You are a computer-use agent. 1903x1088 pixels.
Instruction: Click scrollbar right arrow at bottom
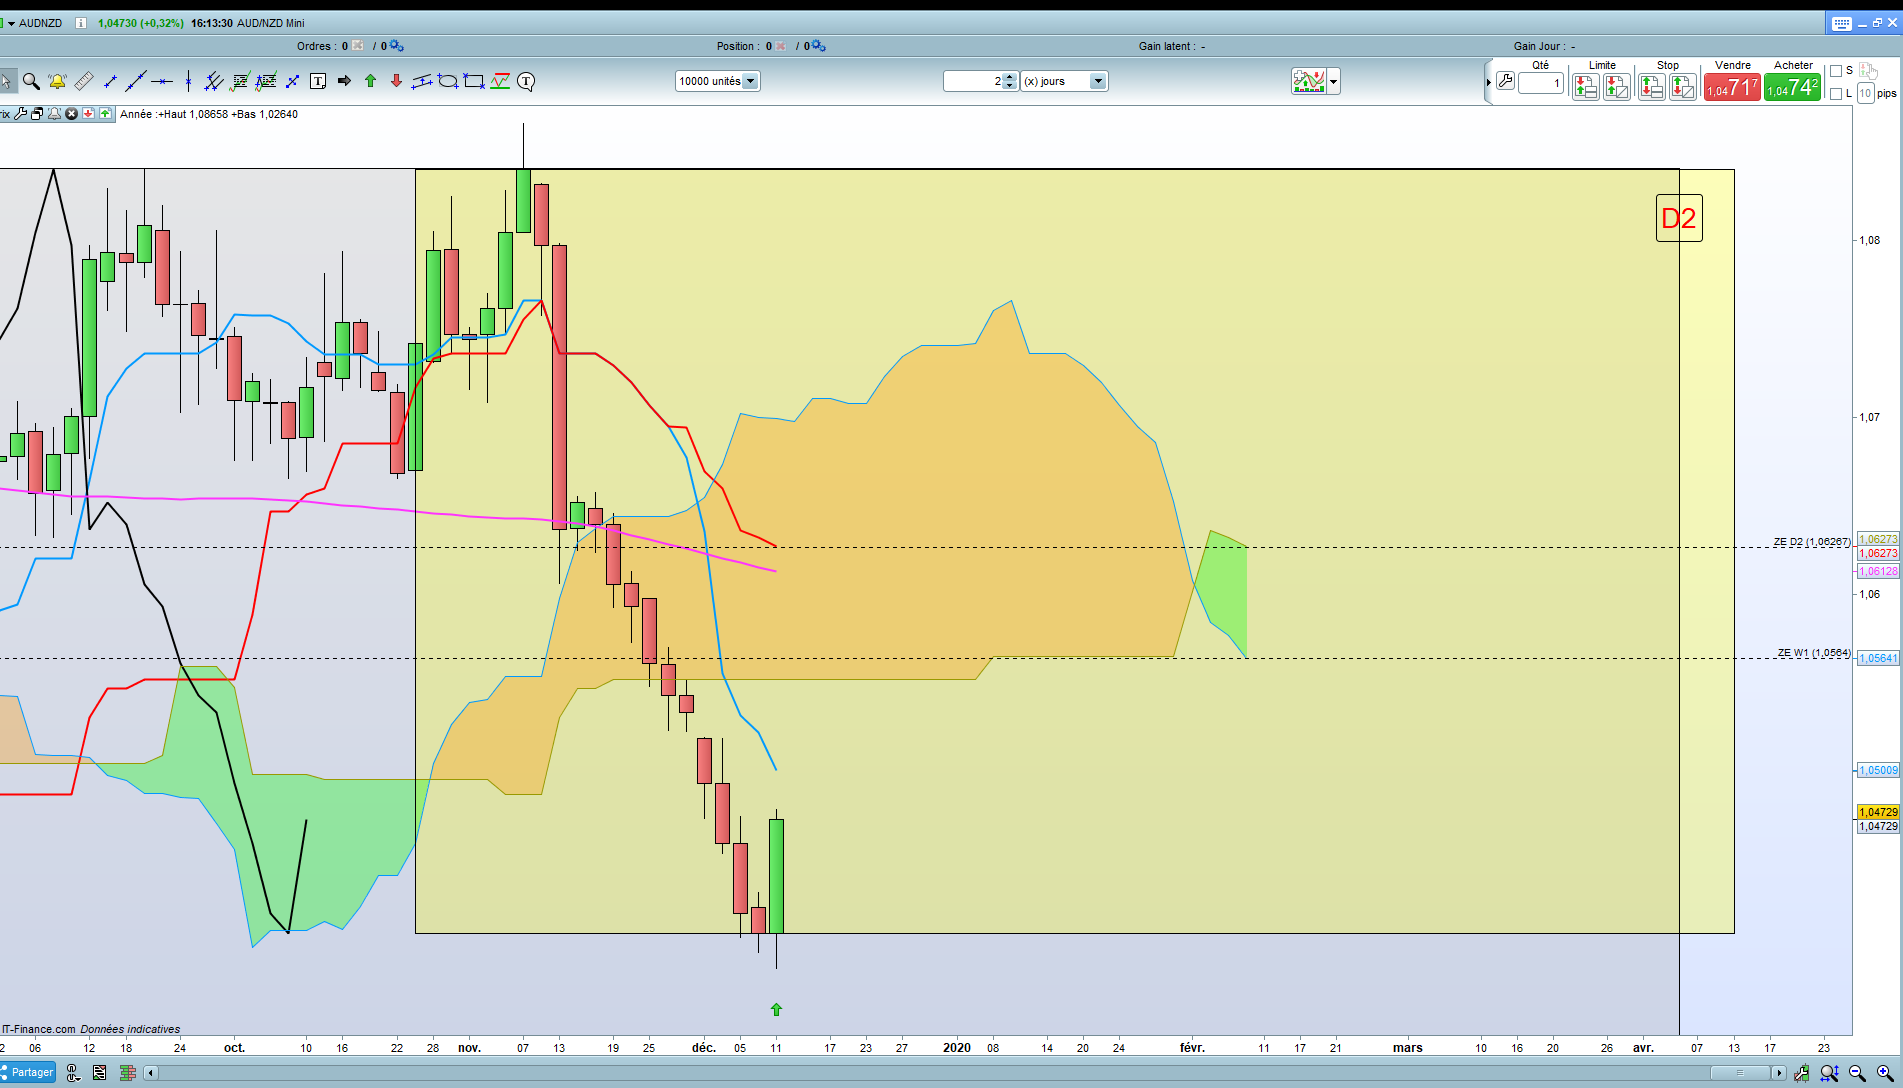[1778, 1073]
